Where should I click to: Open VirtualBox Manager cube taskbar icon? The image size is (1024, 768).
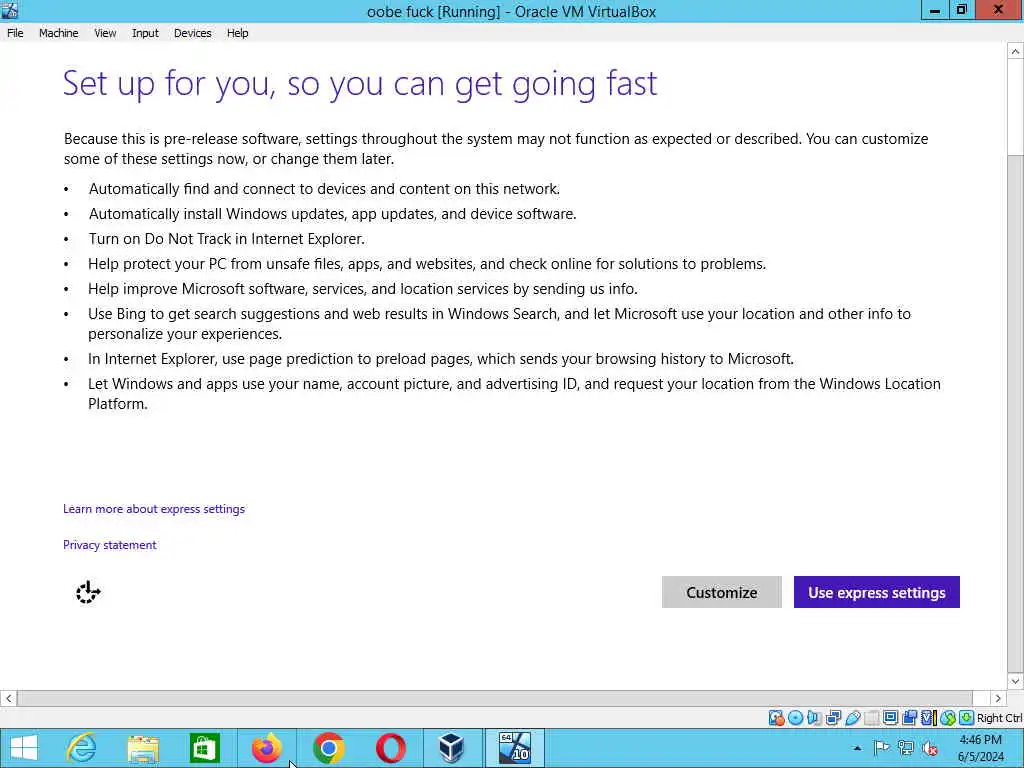[x=451, y=748]
